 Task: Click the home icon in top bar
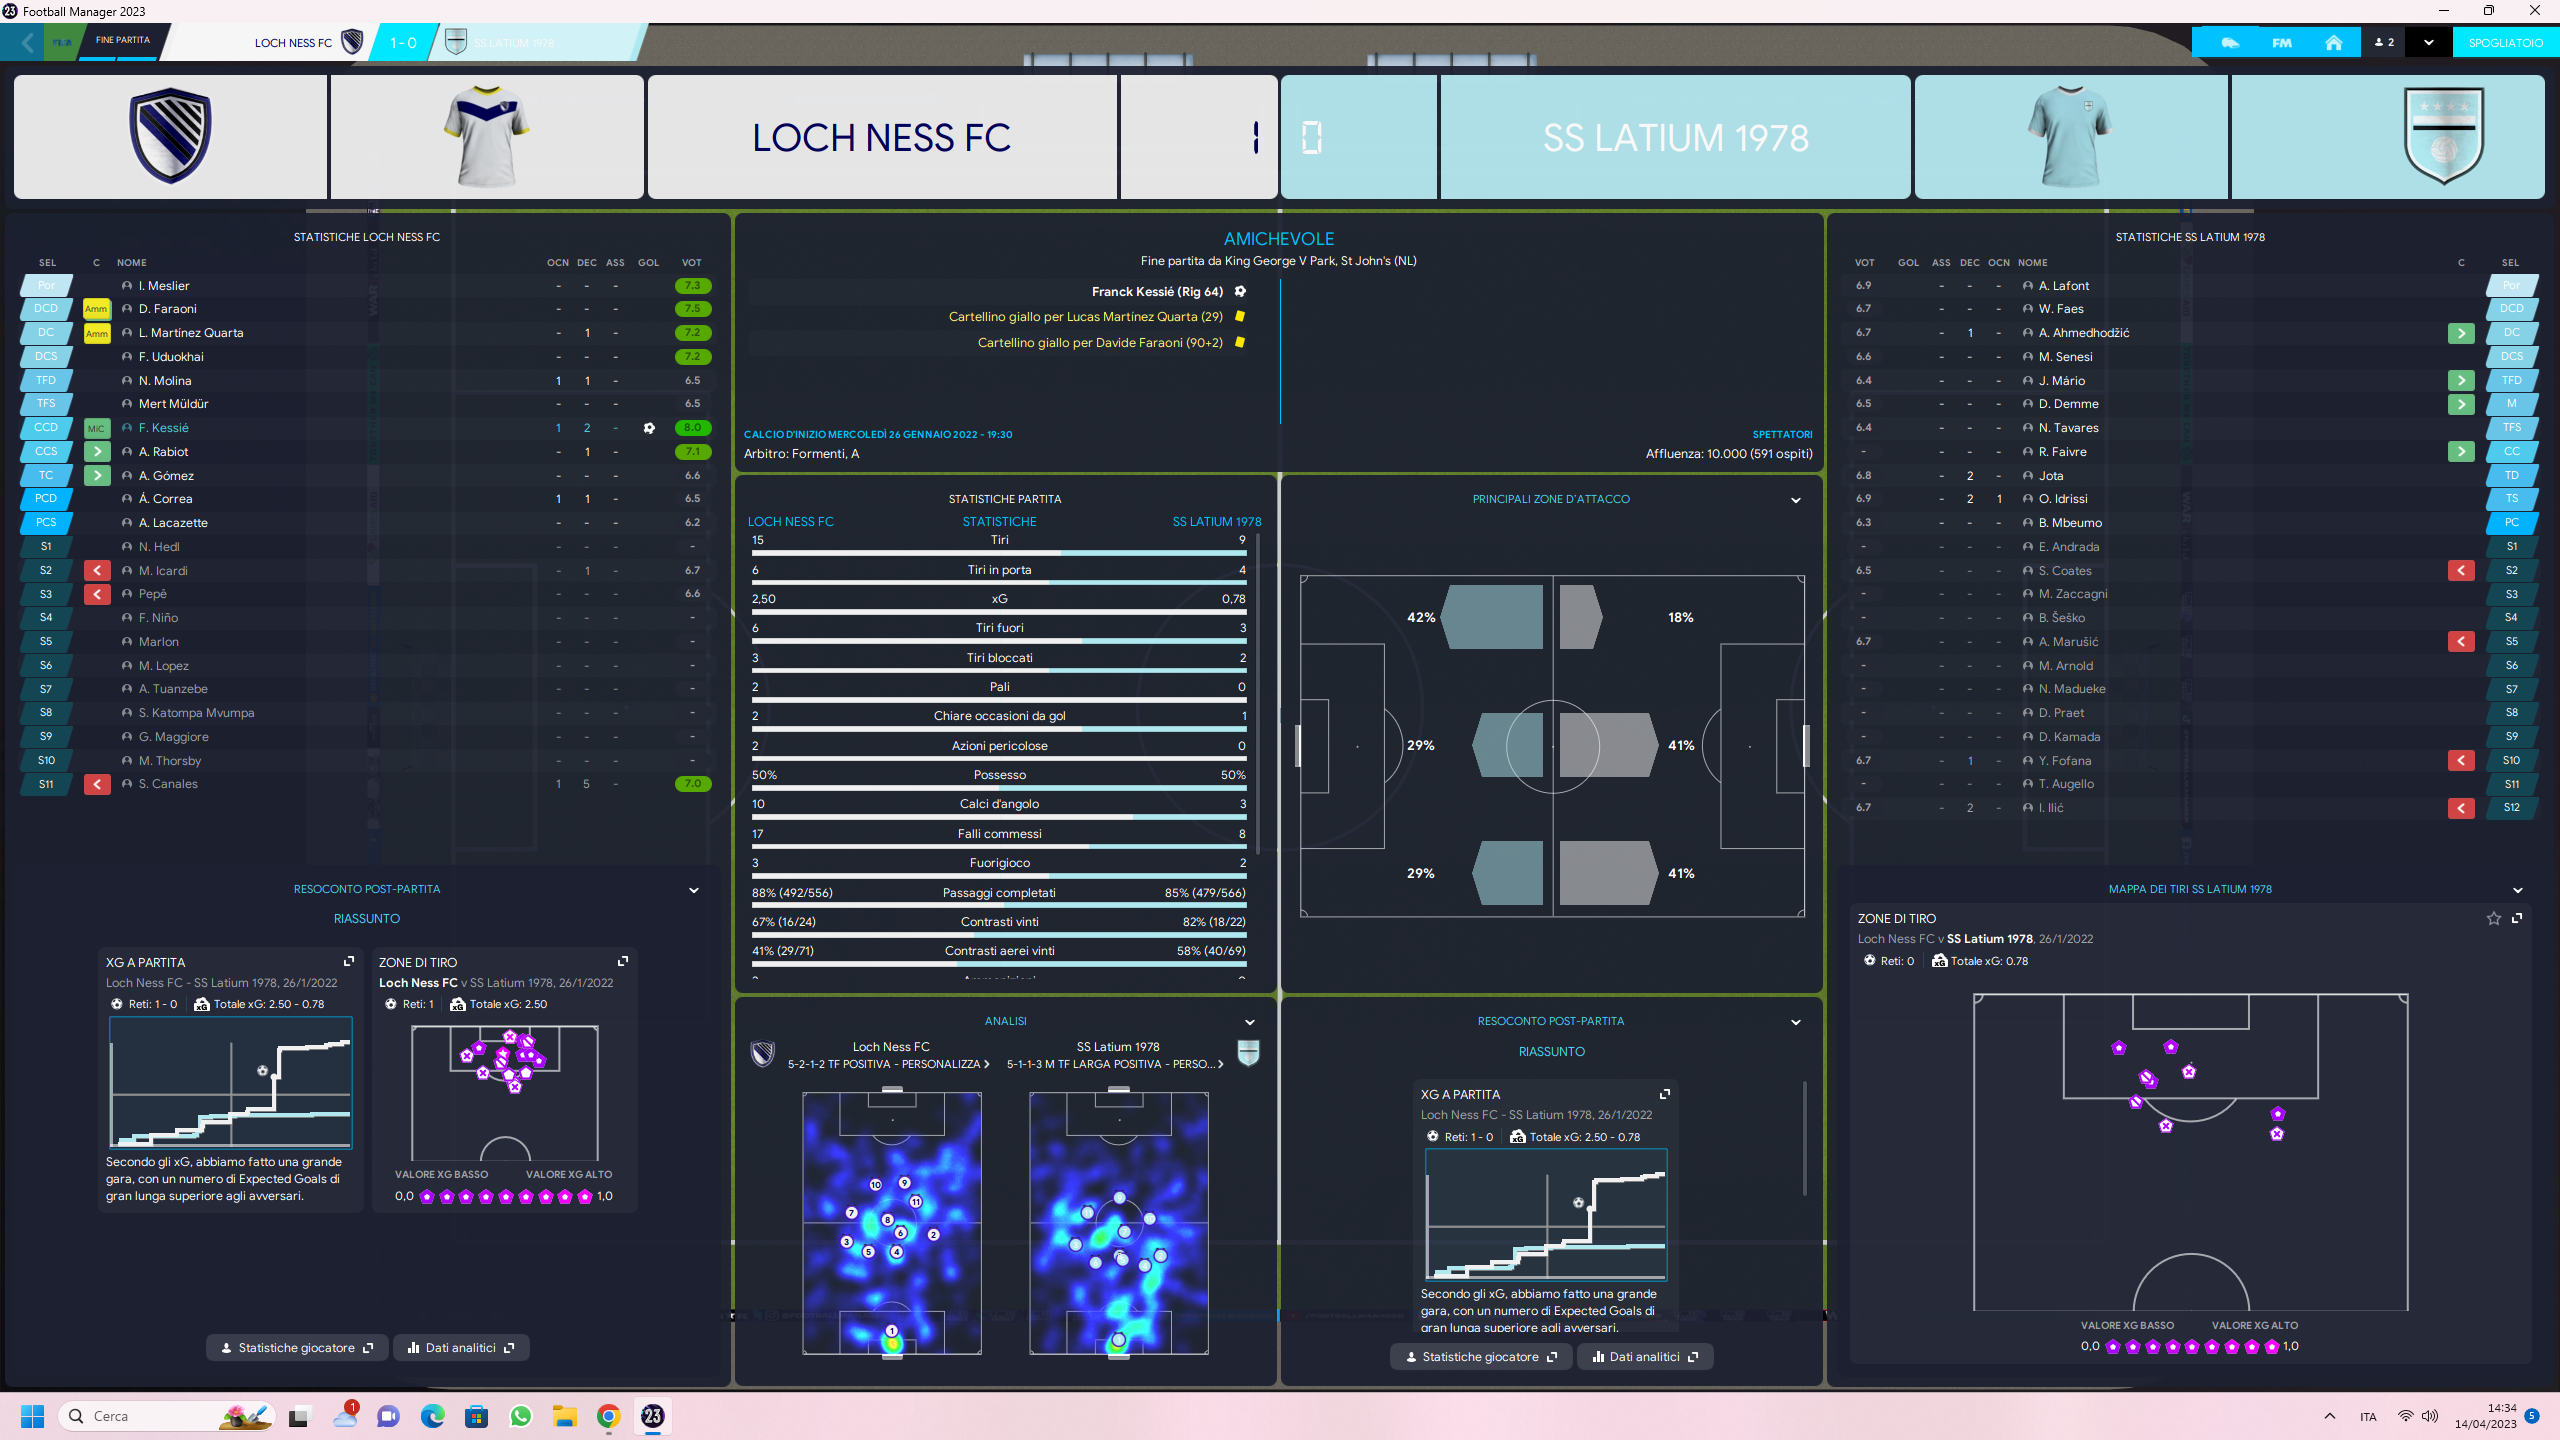pos(2334,43)
